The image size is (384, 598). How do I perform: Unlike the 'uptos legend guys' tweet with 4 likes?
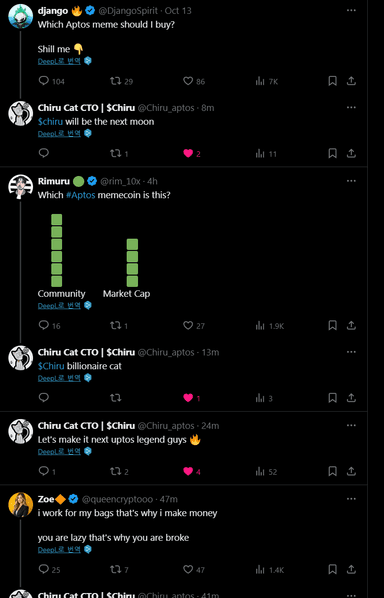[x=188, y=471]
